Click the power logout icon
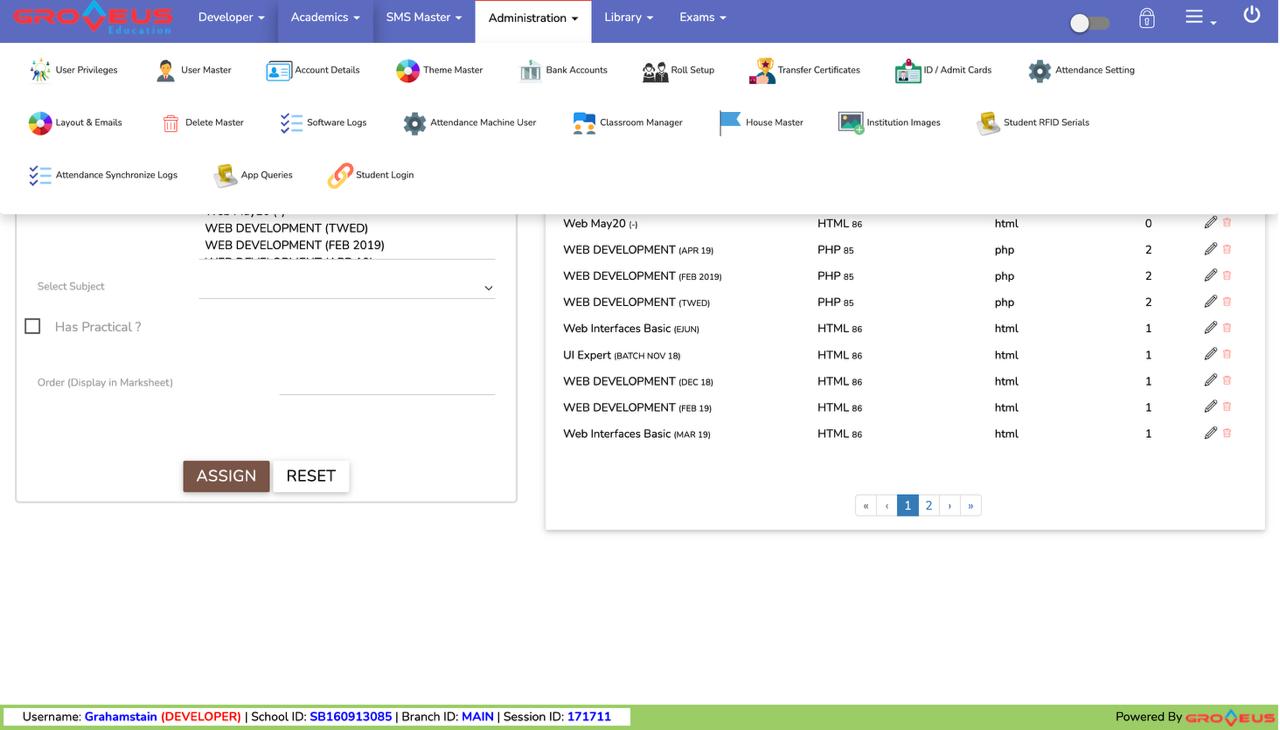Screen dimensions: 1280x730 pos(1251,15)
